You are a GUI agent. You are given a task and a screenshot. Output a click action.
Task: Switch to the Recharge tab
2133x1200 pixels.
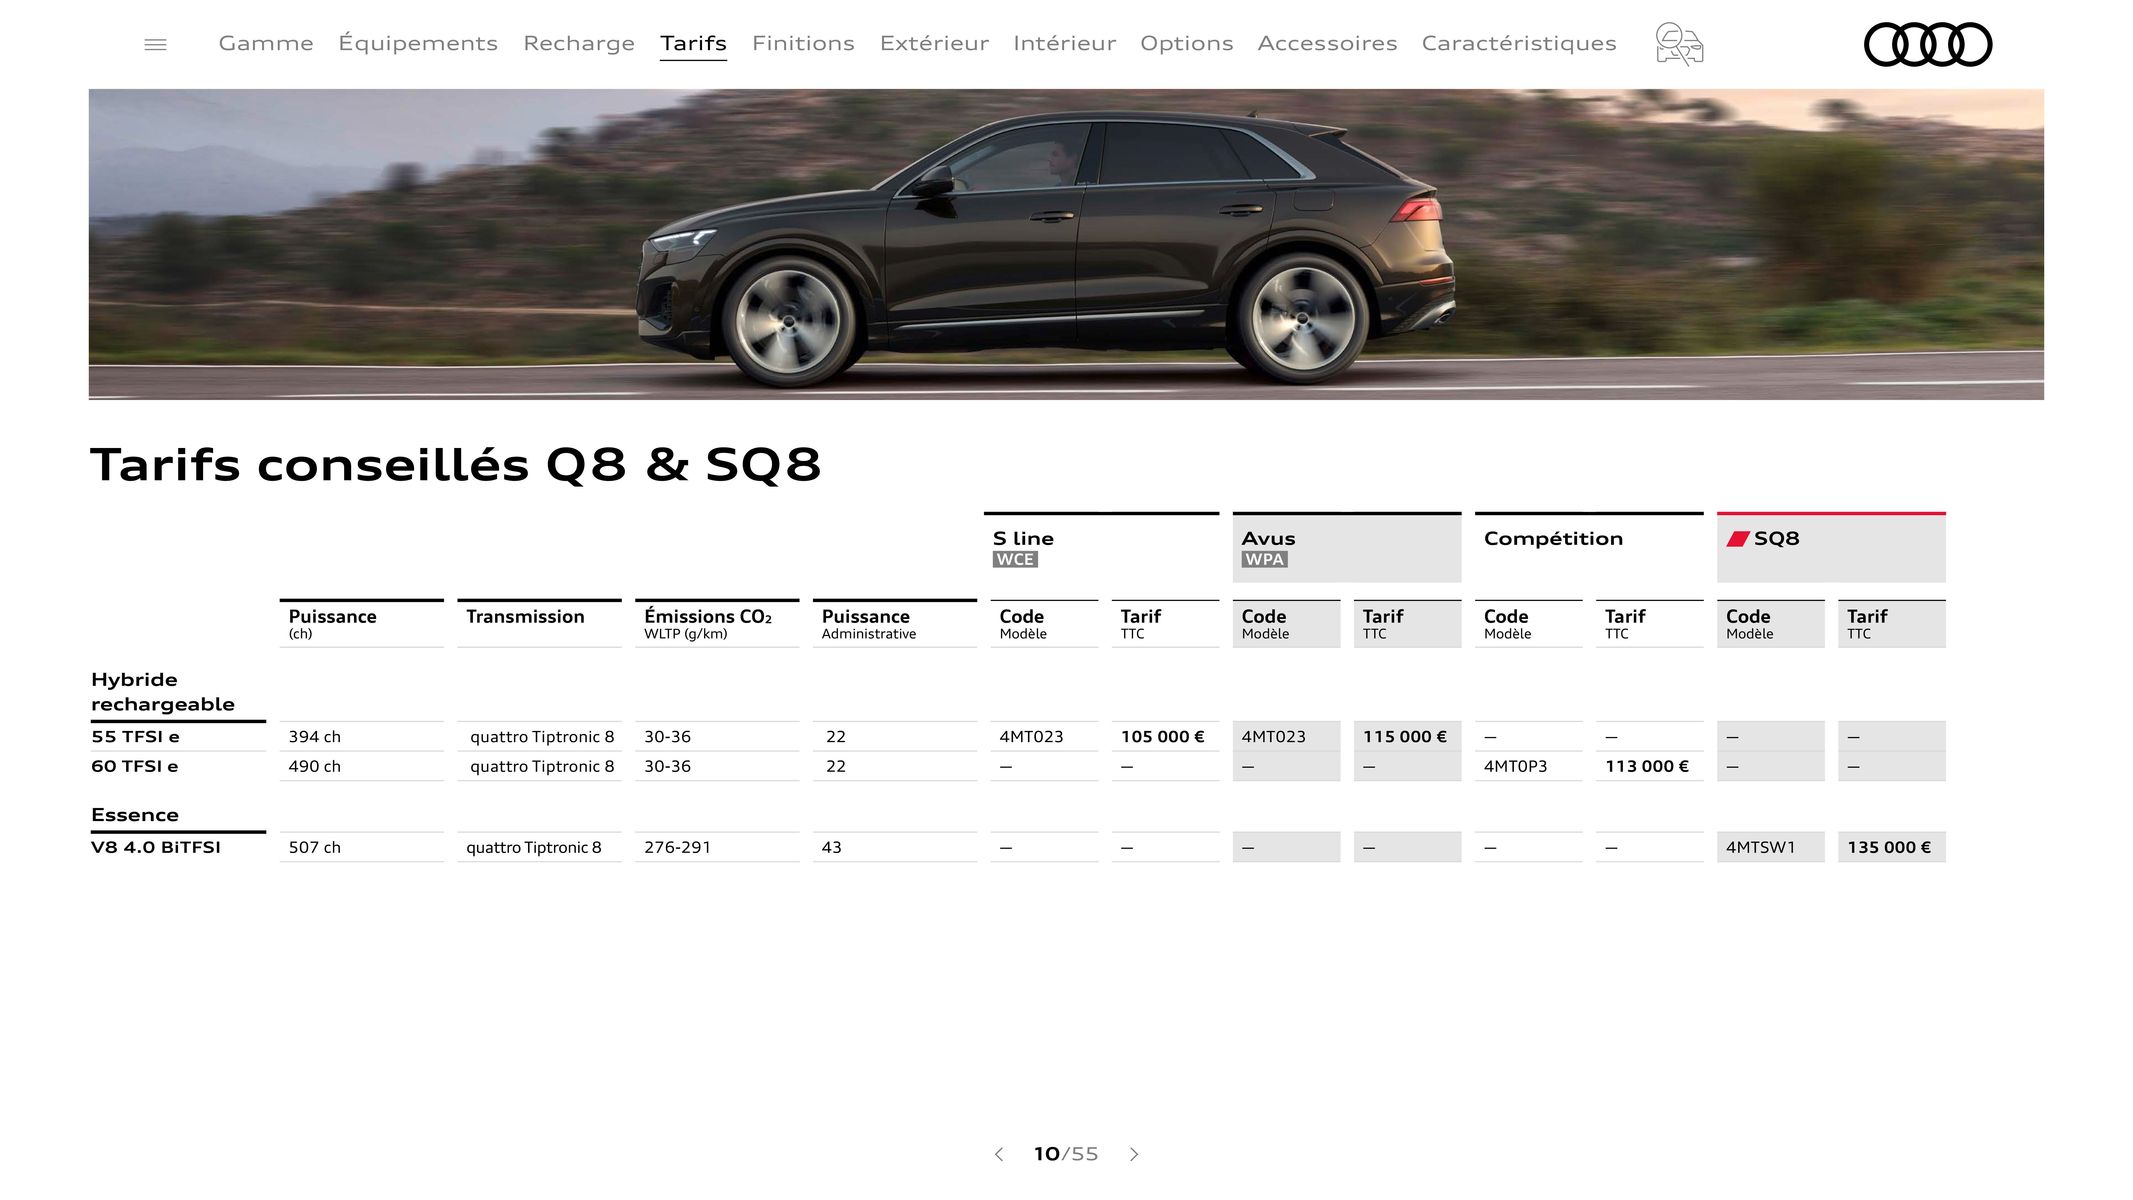pyautogui.click(x=579, y=43)
